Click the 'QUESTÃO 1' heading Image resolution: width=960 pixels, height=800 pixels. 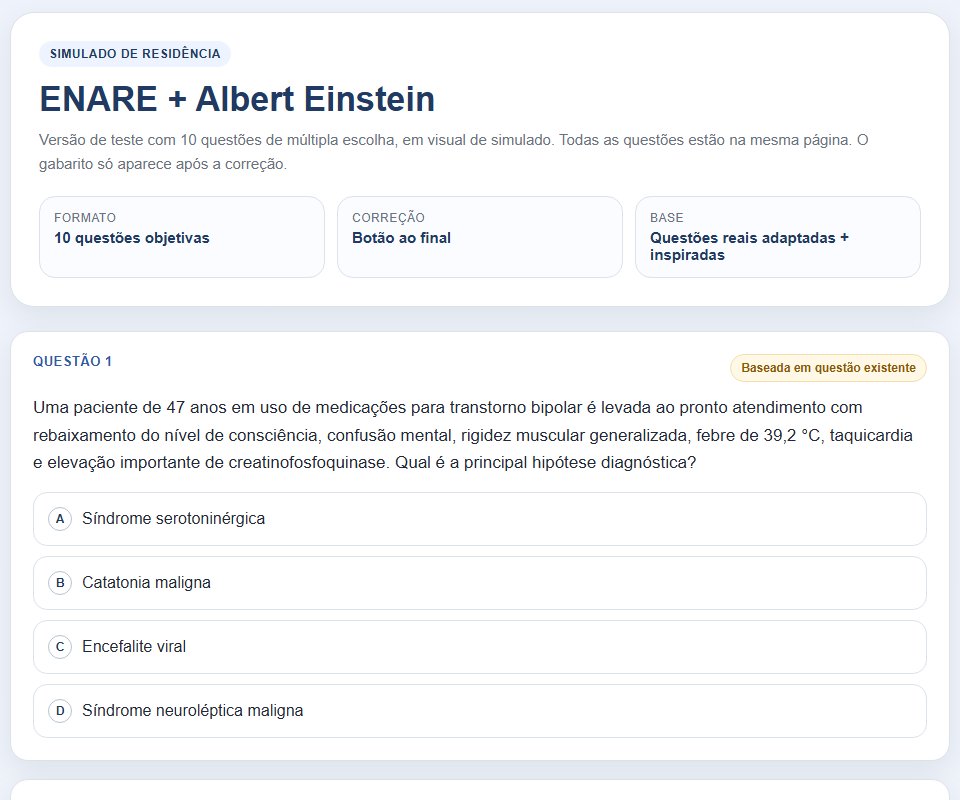click(x=72, y=361)
